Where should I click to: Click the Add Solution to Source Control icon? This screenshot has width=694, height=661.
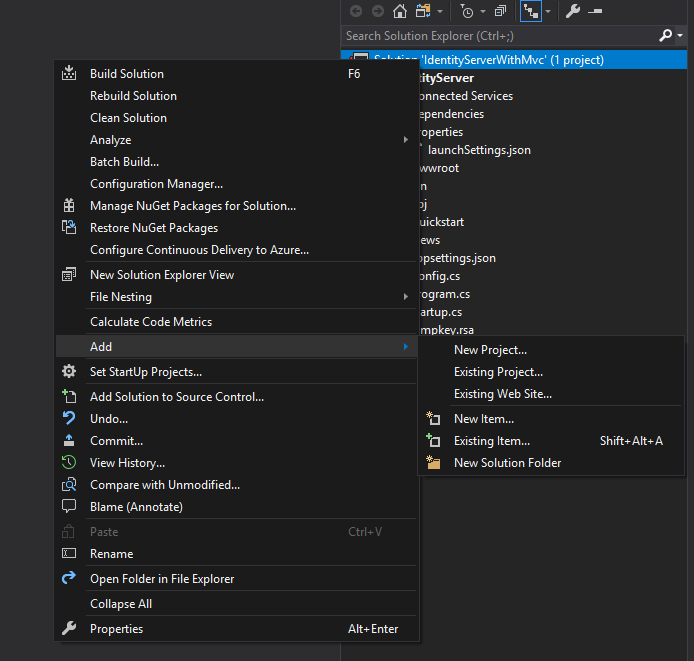point(69,396)
